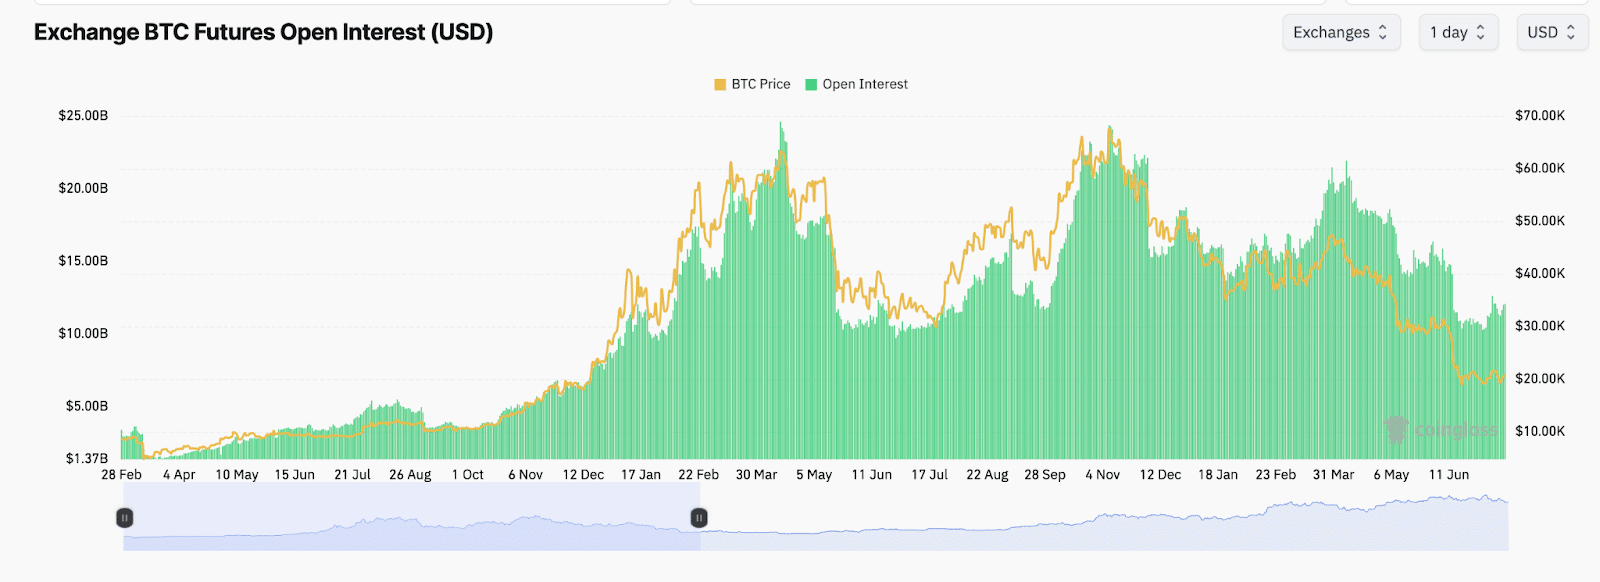The width and height of the screenshot is (1600, 582).
Task: Open the Exchanges dropdown
Action: [x=1340, y=32]
